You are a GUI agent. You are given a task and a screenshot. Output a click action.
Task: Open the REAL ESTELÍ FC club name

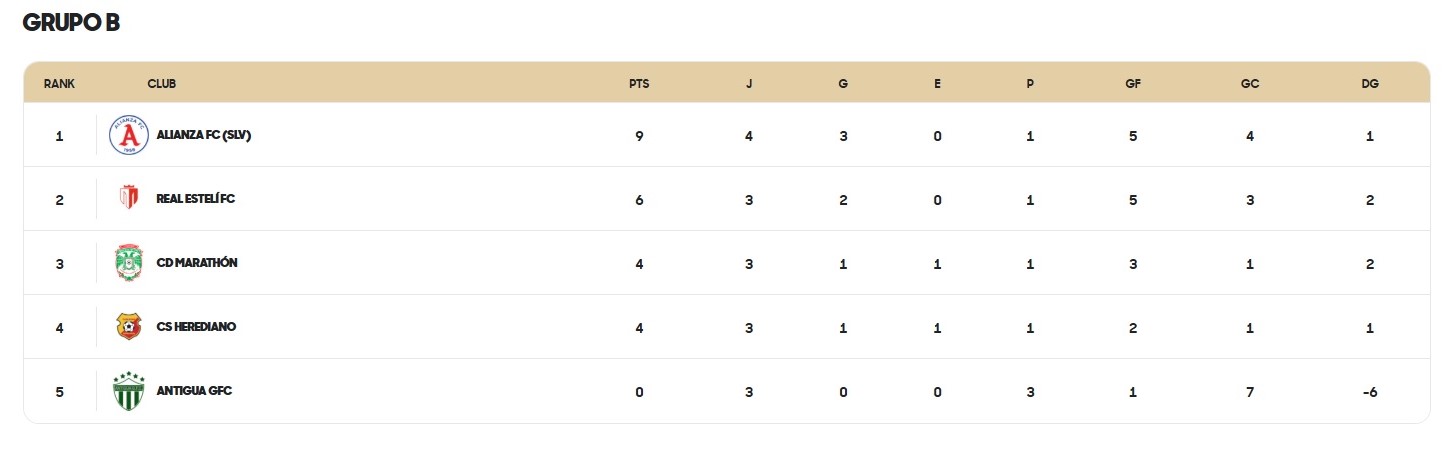pyautogui.click(x=196, y=199)
